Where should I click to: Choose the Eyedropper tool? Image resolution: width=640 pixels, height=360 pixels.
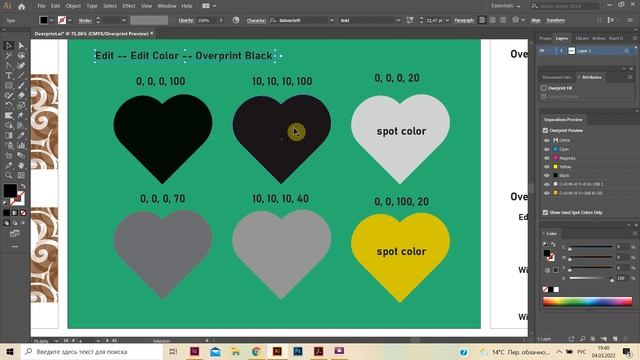coord(21,135)
